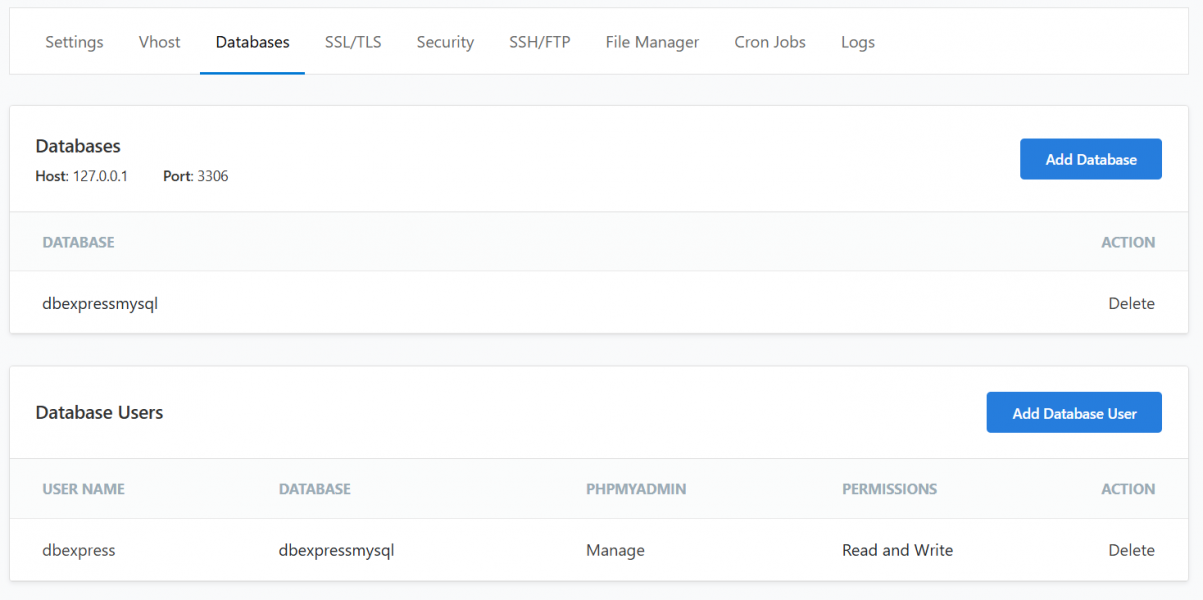Delete the dbexpressmysql database

[1131, 303]
